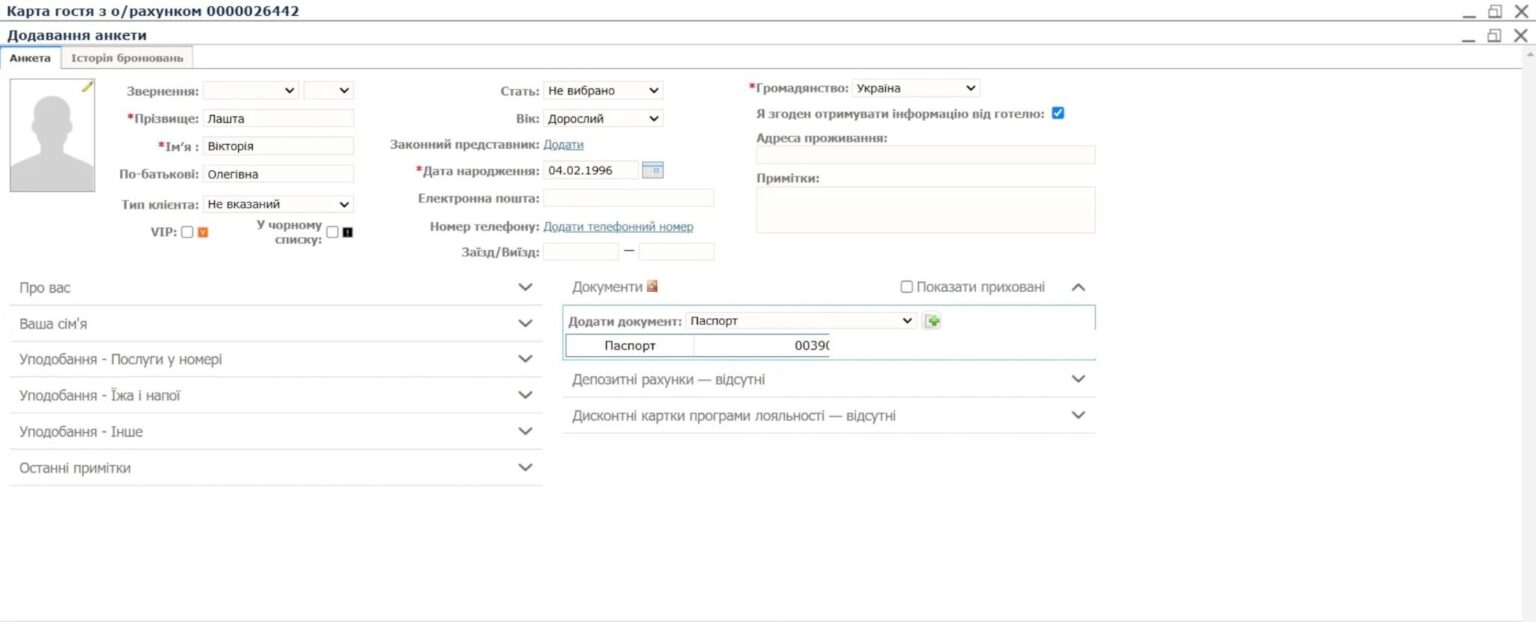Click the scan icon next to Документи
The image size is (1536, 622).
coord(652,285)
